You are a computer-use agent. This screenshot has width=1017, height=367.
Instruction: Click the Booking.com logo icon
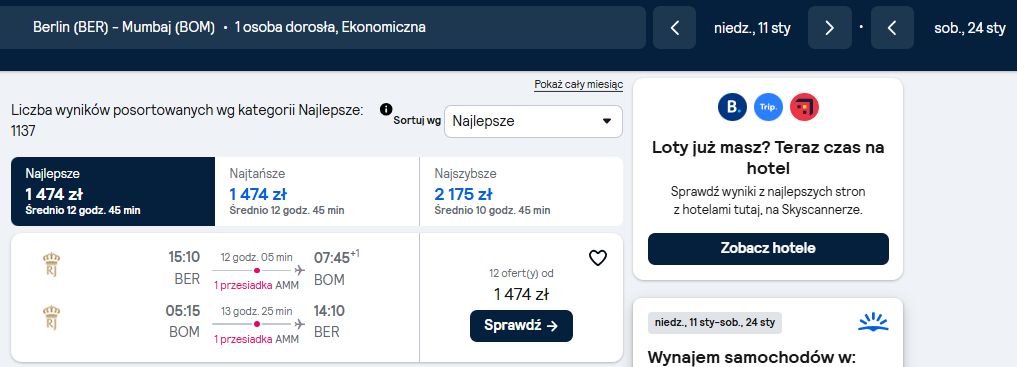point(732,107)
